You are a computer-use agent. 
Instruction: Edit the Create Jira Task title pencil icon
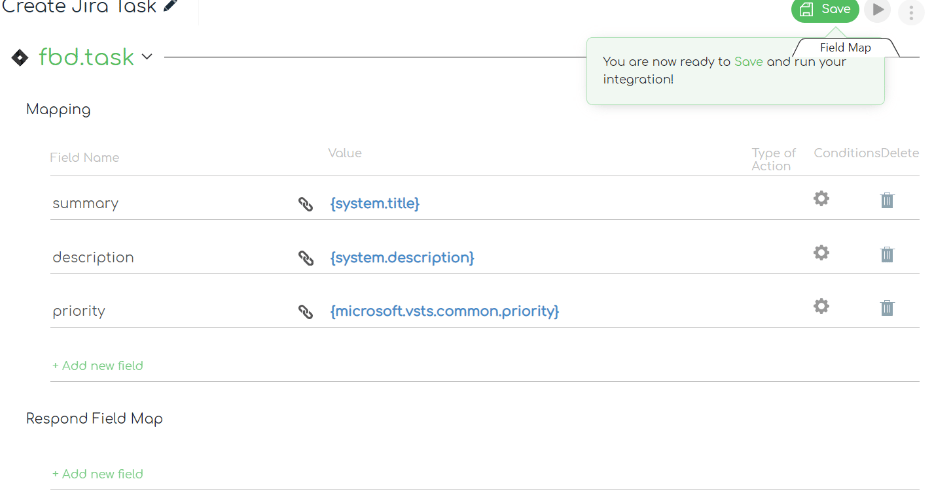[x=170, y=6]
